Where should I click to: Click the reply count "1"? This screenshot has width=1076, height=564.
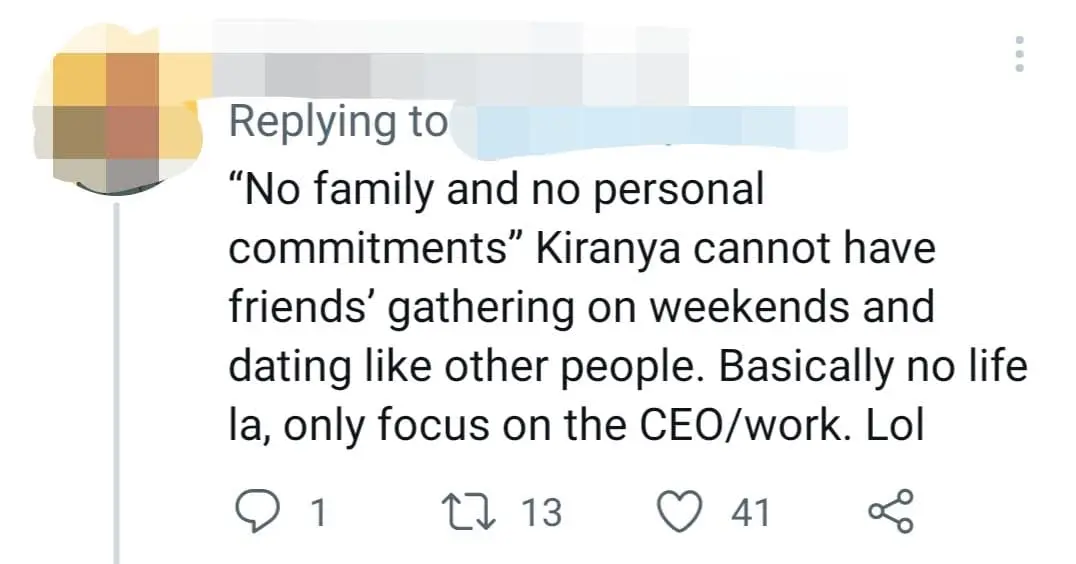pyautogui.click(x=318, y=513)
